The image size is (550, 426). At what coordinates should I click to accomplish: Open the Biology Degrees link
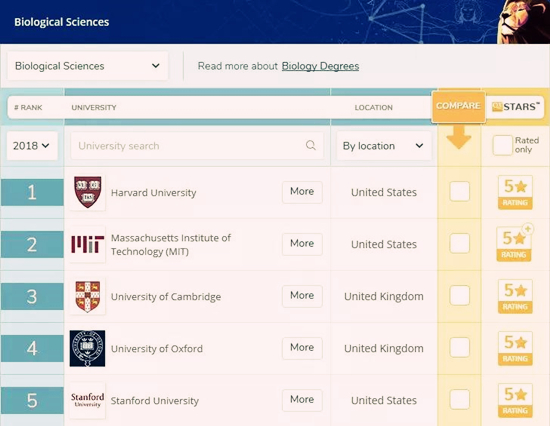pos(320,66)
